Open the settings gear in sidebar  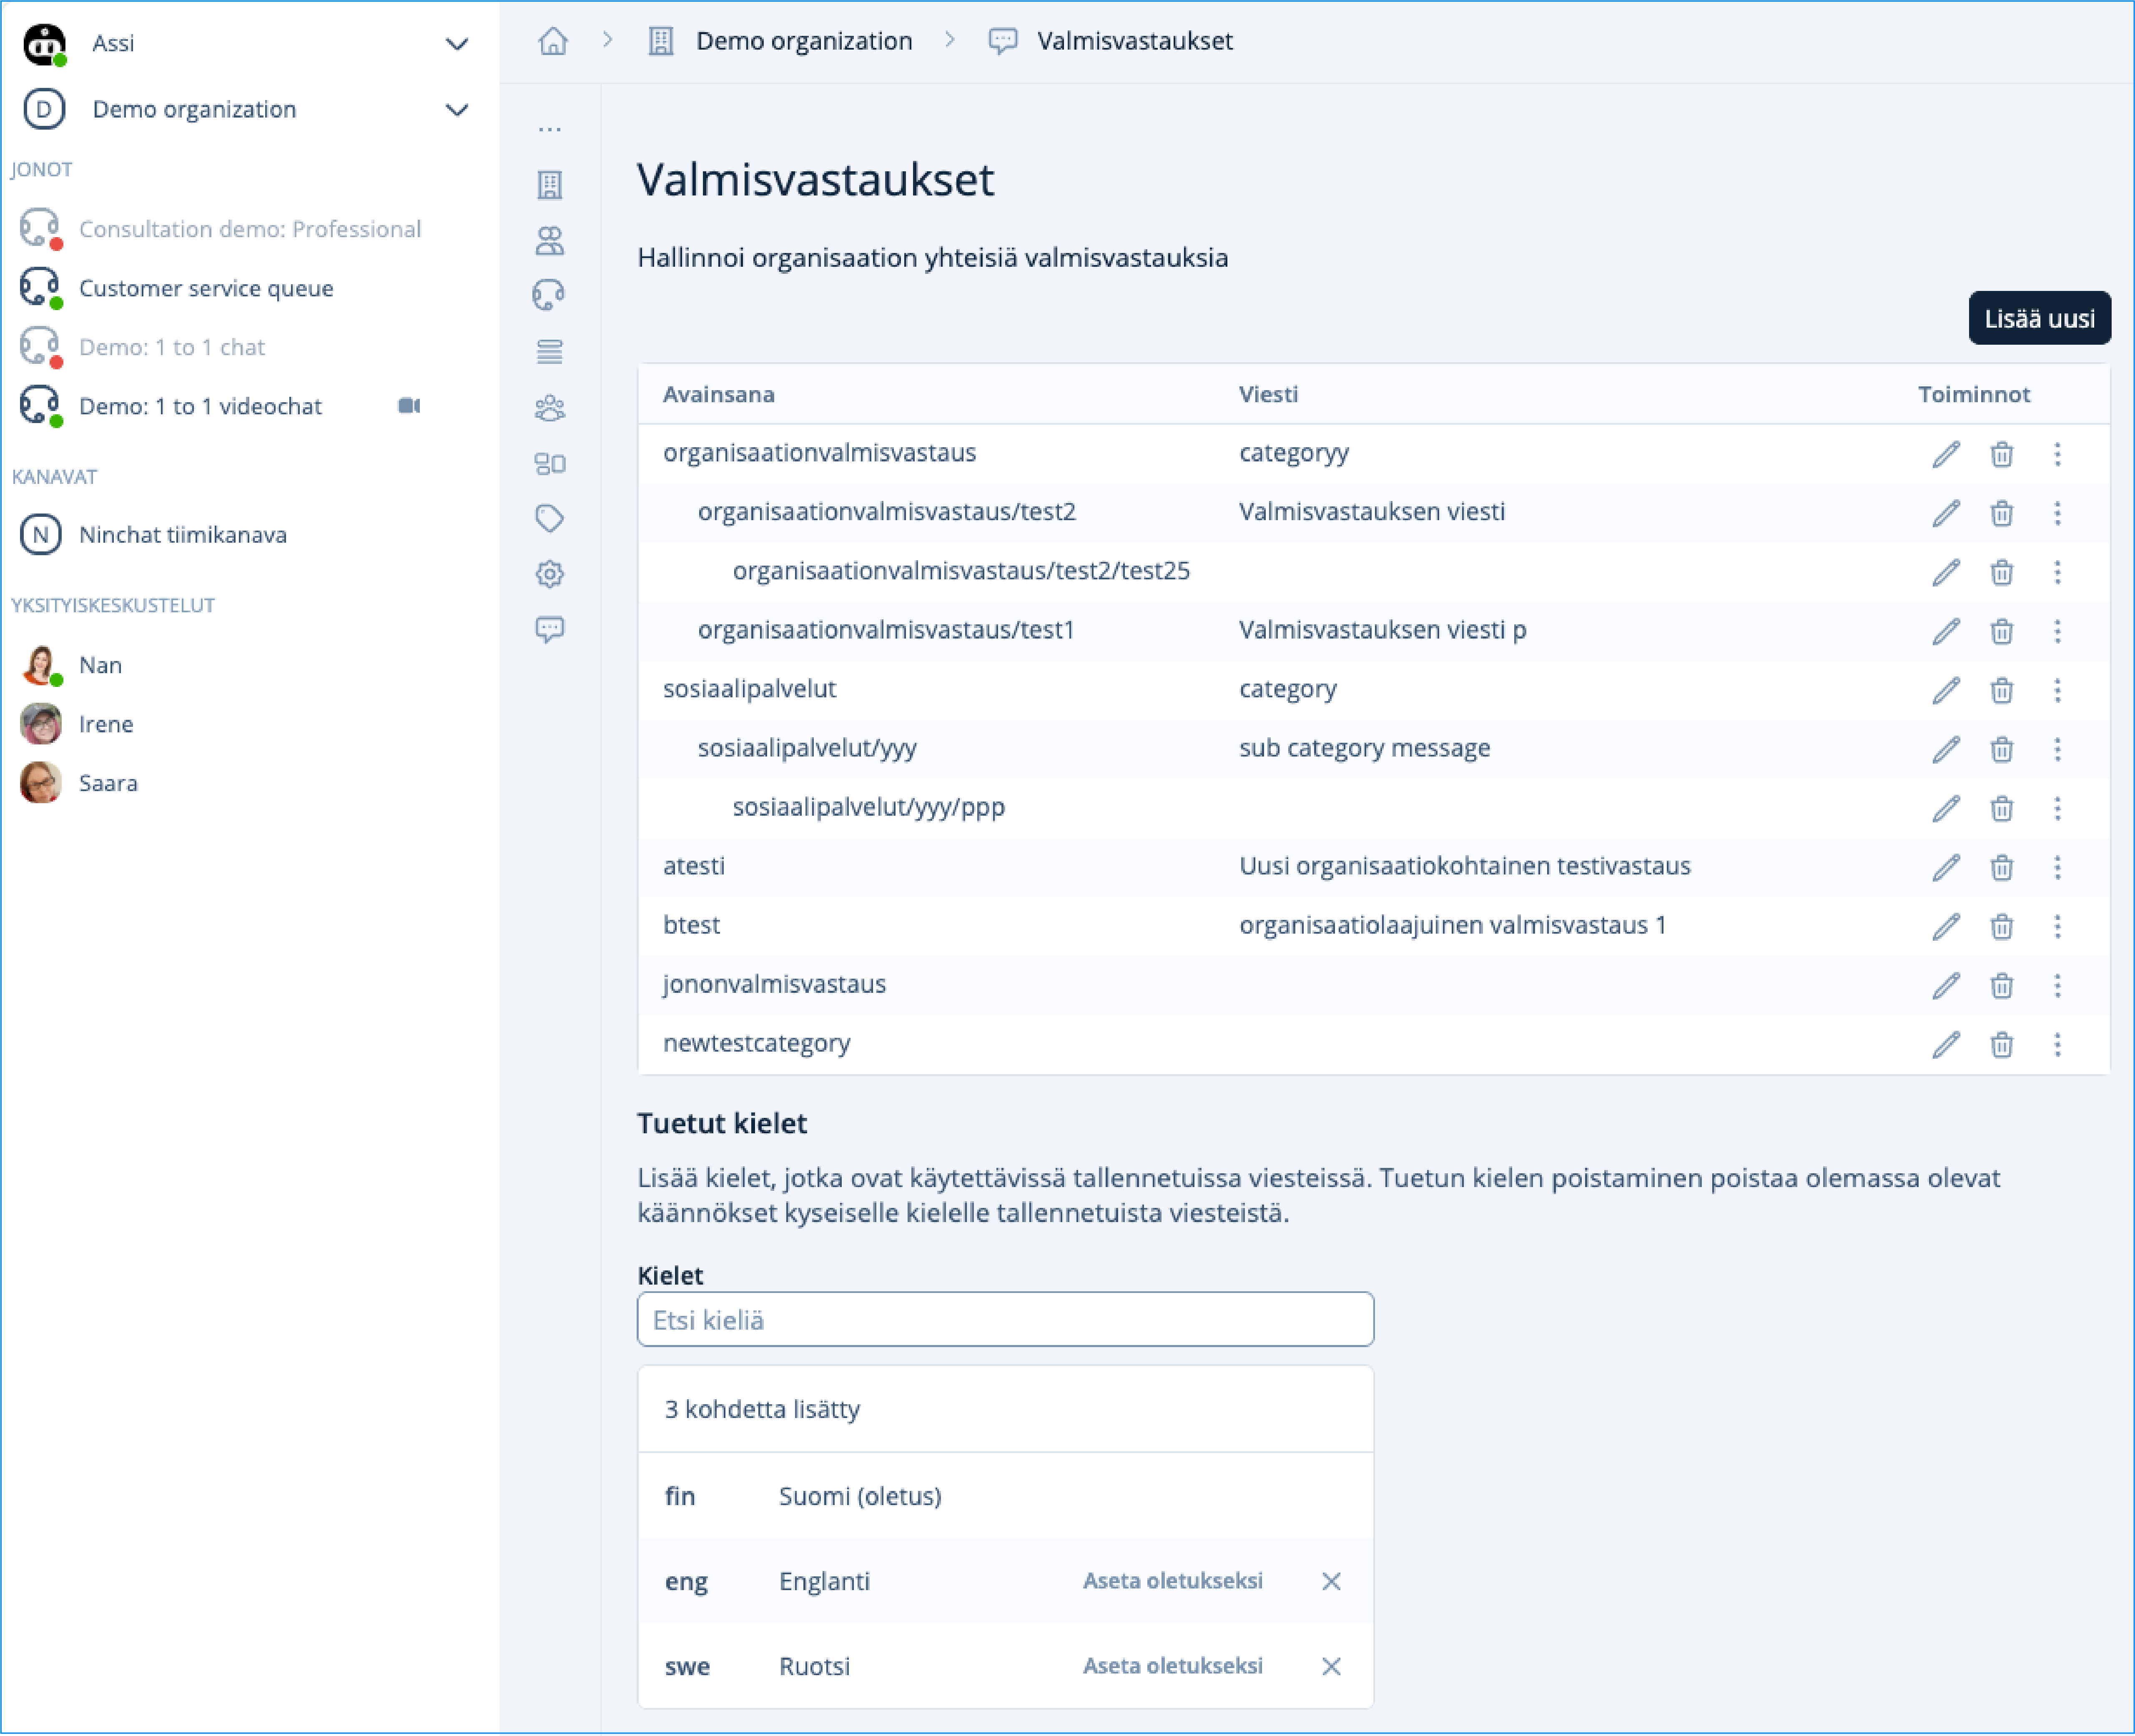(x=550, y=574)
